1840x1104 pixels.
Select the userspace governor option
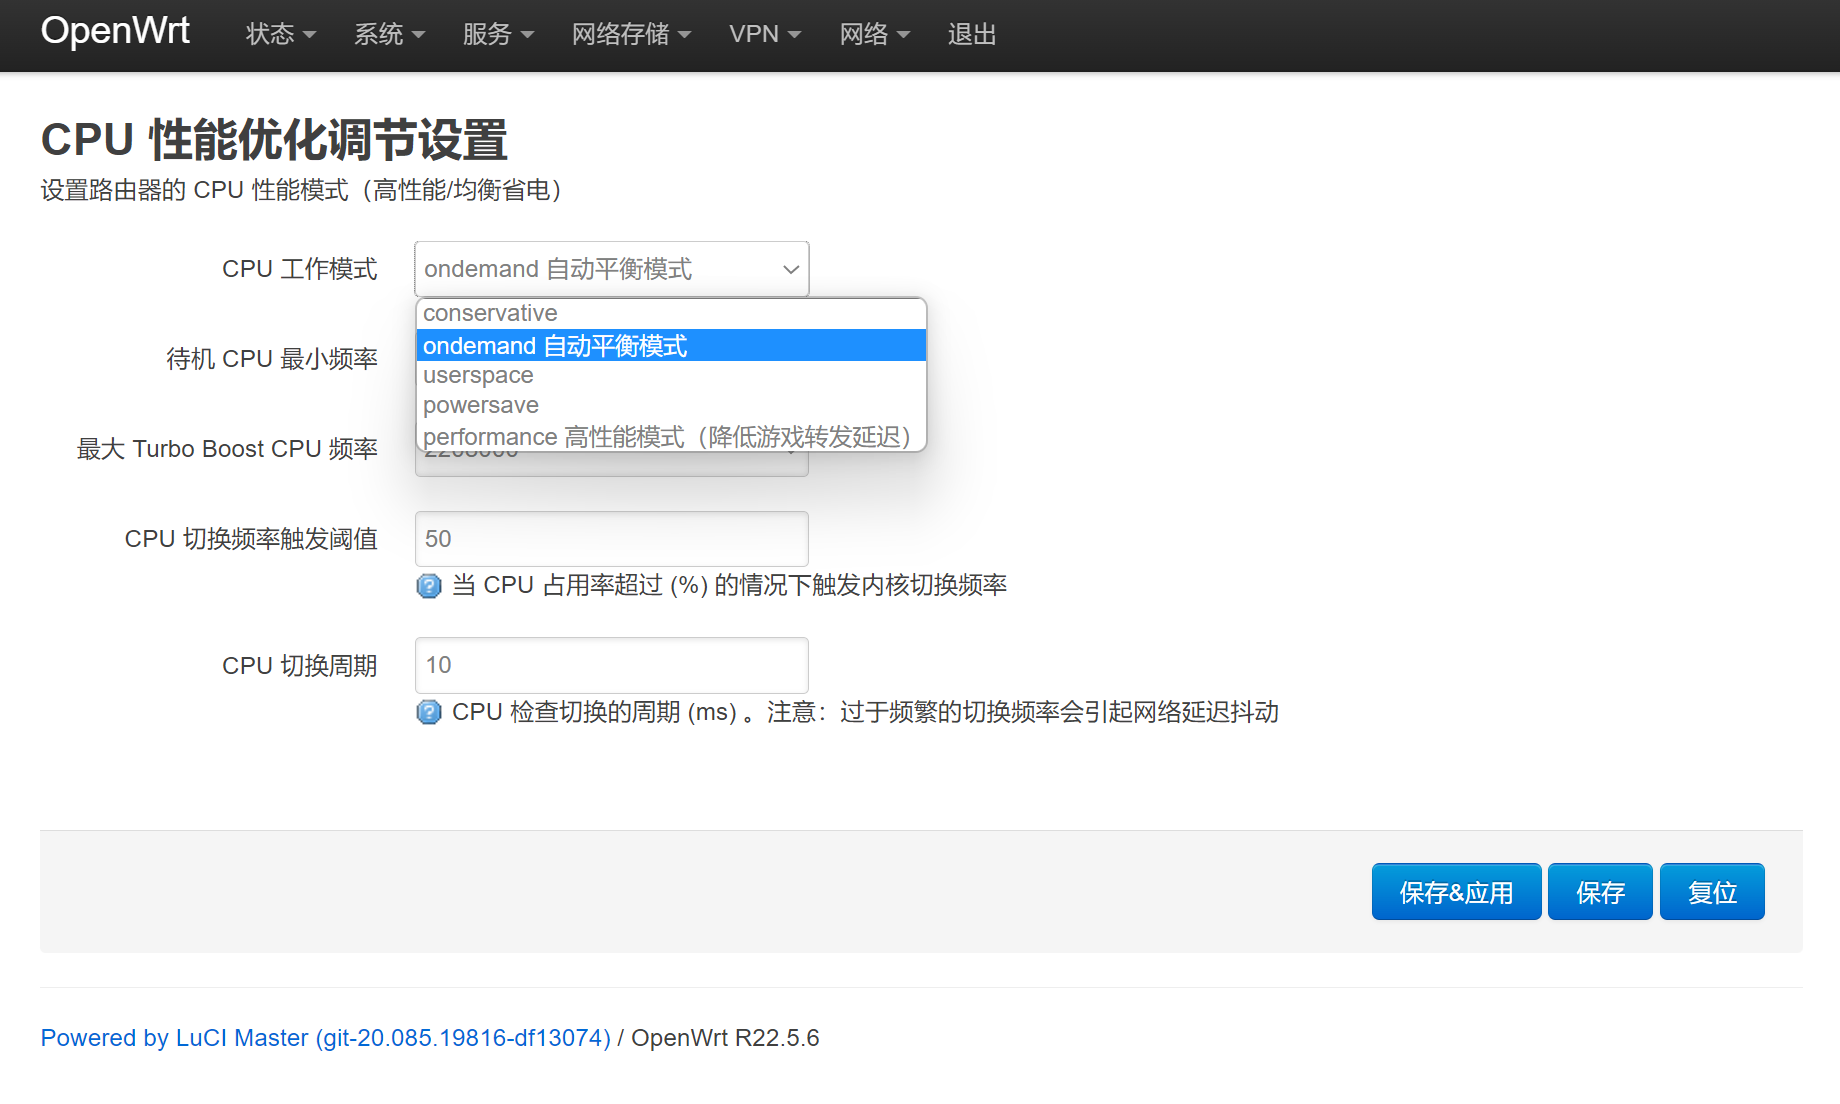coord(478,376)
